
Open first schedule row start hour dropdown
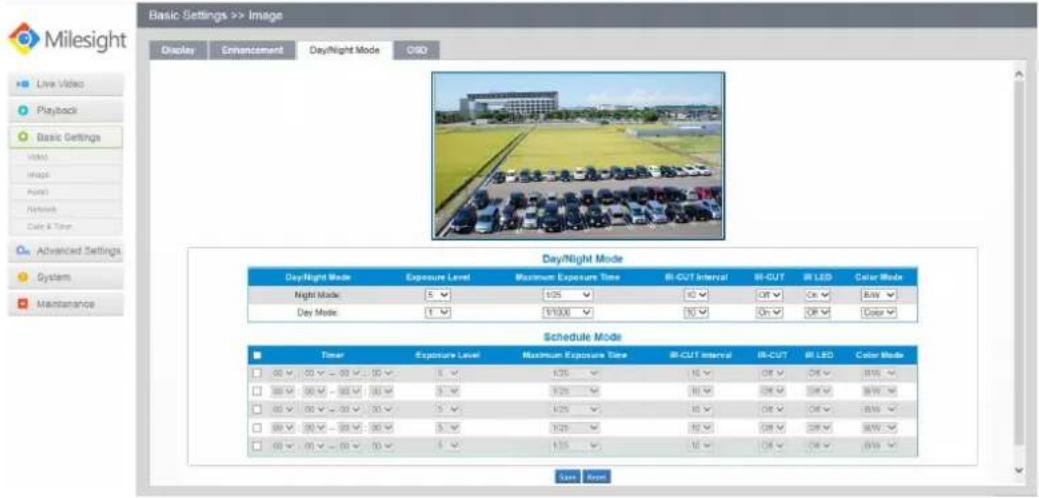tap(282, 374)
